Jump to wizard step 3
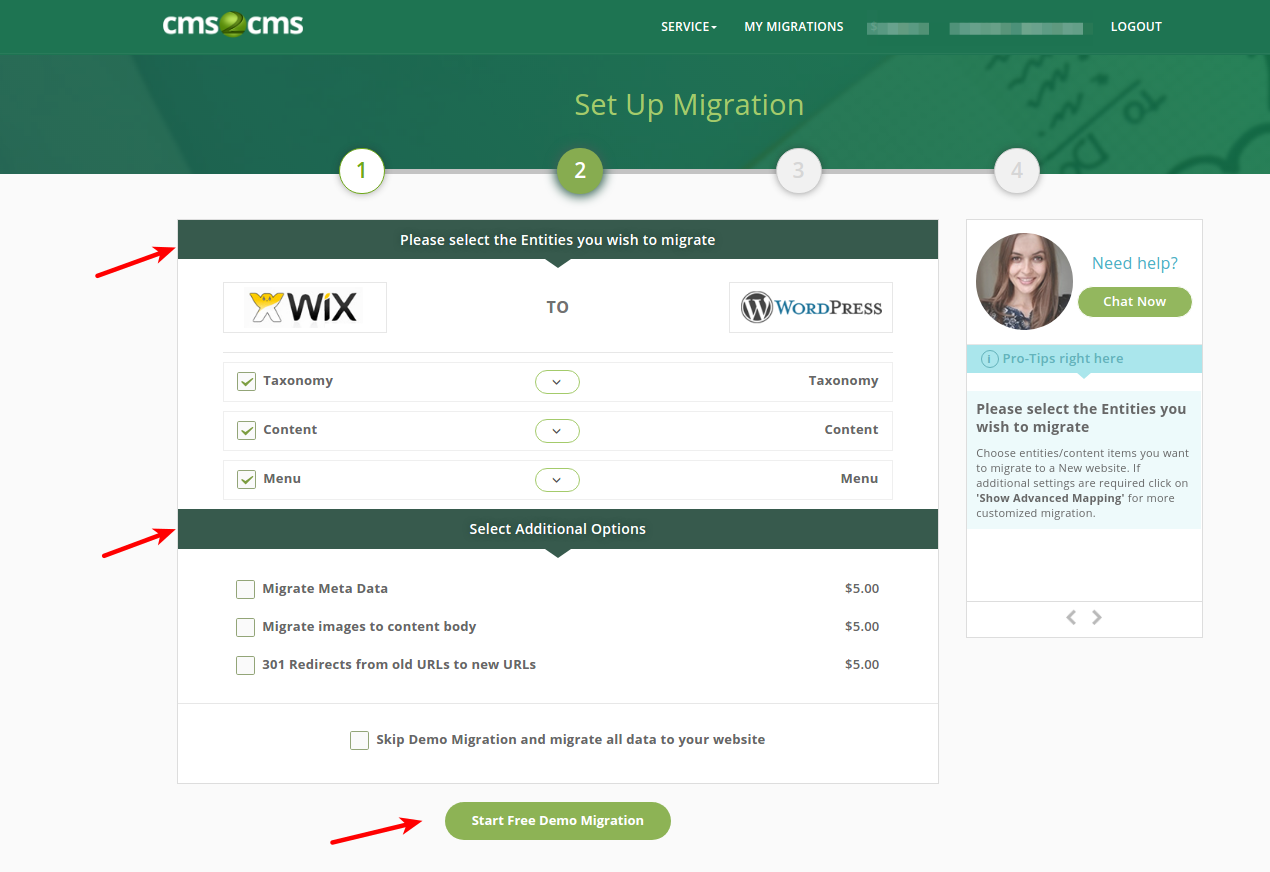1270x872 pixels. click(798, 171)
